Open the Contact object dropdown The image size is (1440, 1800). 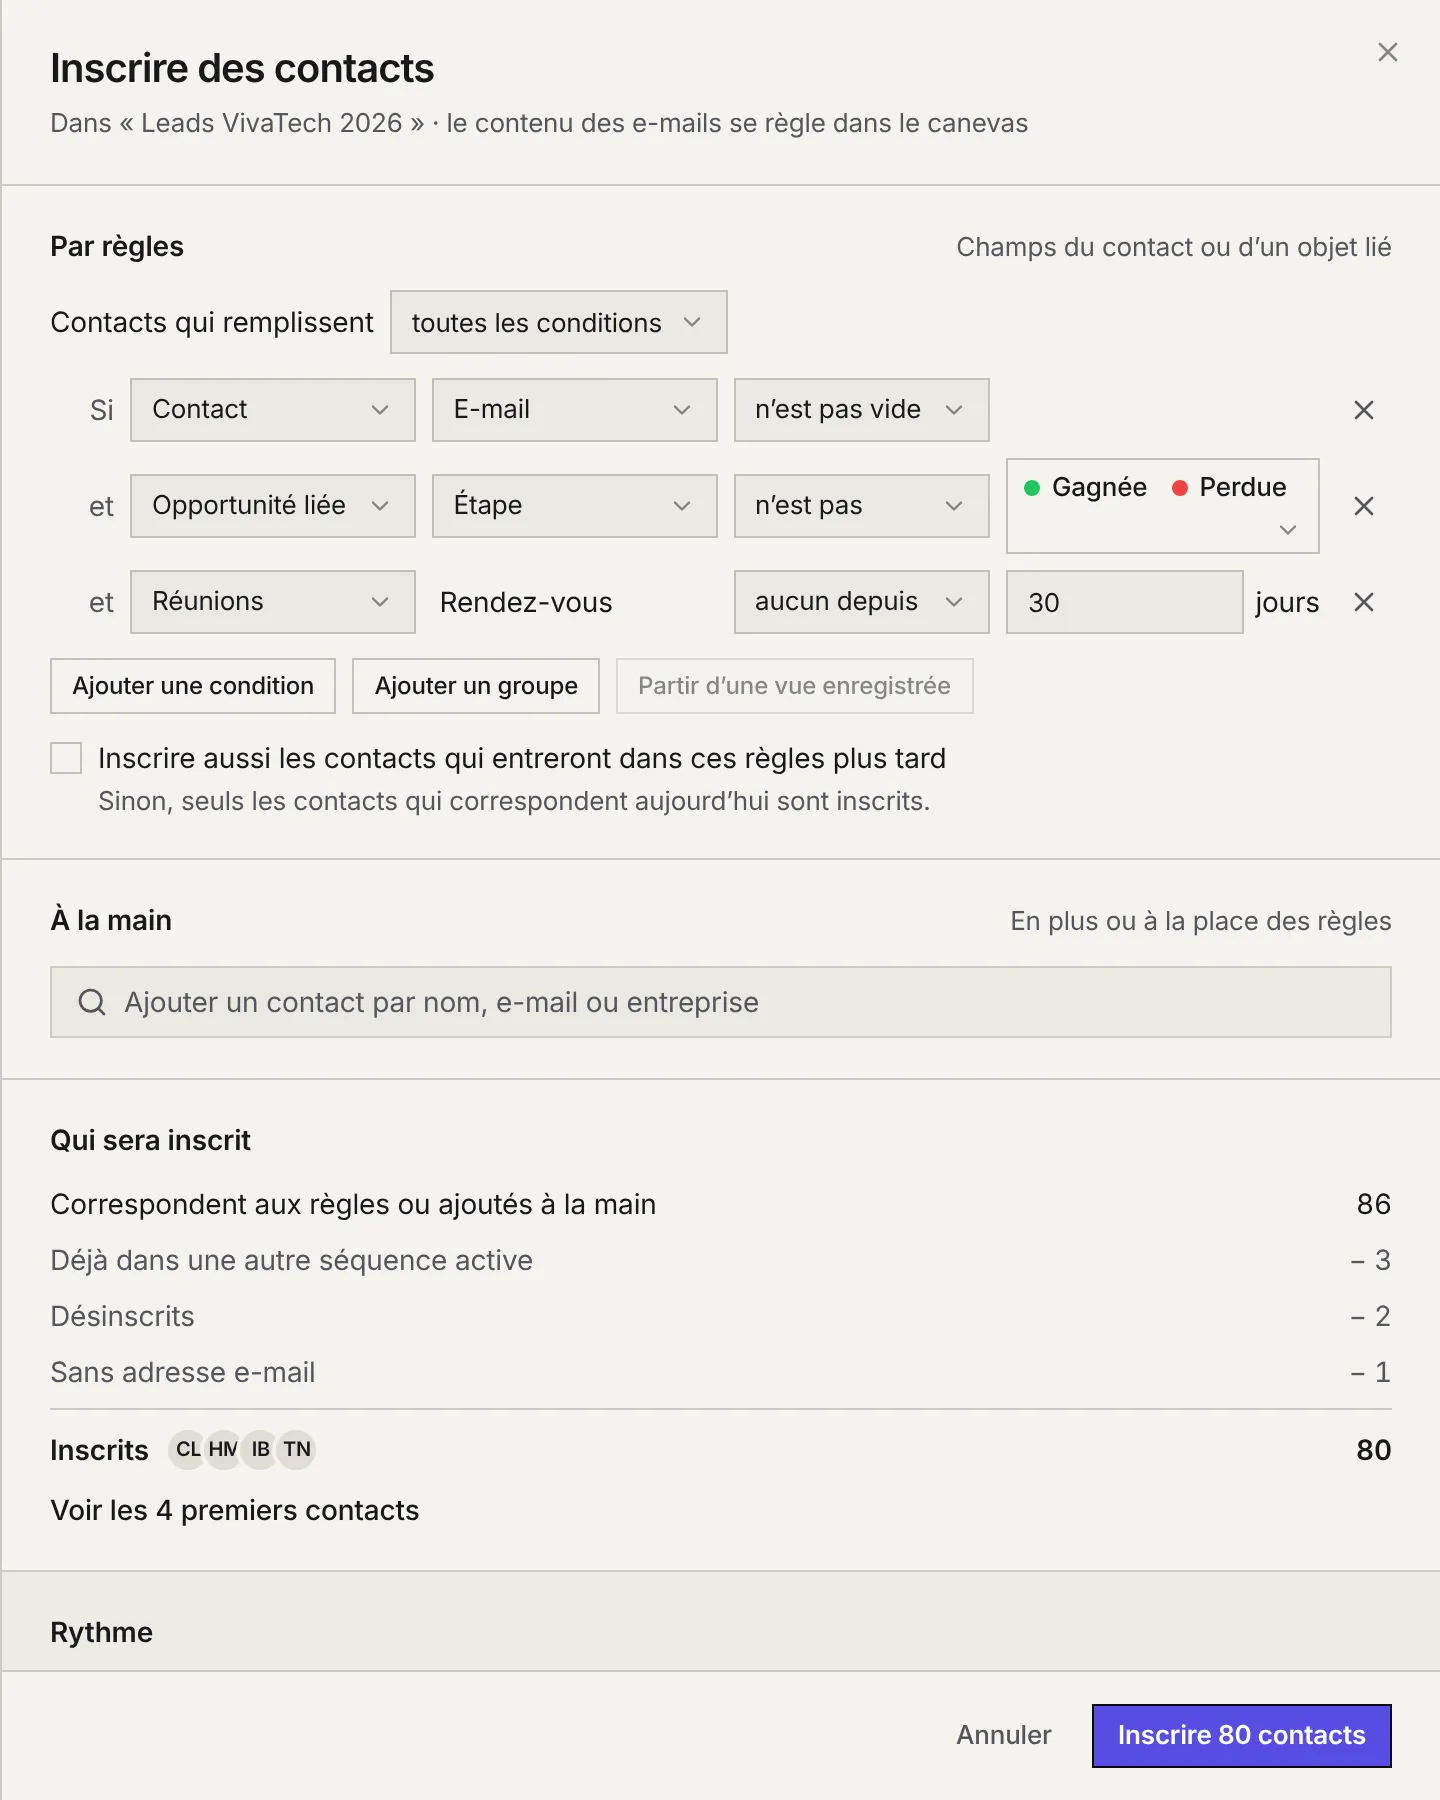click(272, 410)
